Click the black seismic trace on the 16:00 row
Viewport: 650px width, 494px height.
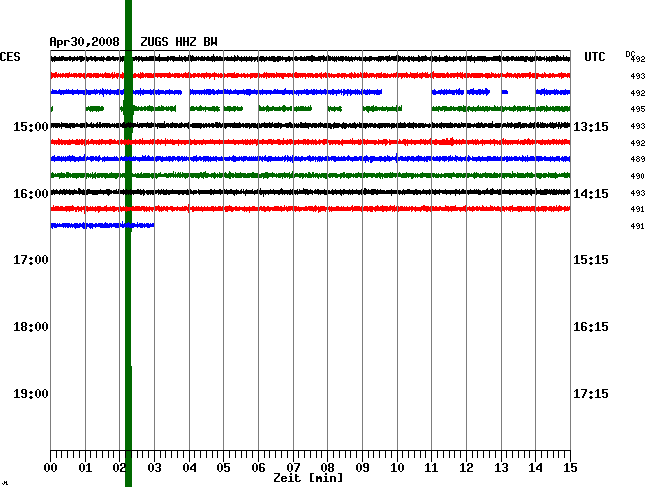pos(310,192)
